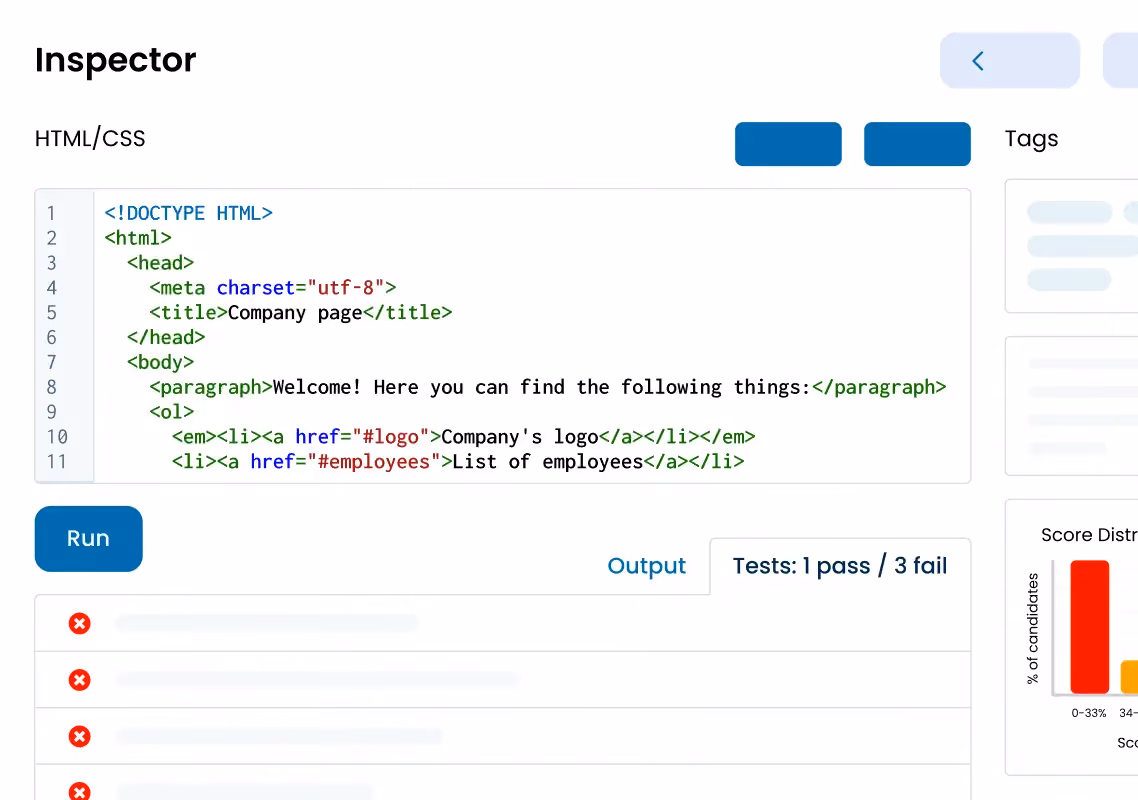
Task: Click the back chevron arrow button
Action: tap(1010, 60)
